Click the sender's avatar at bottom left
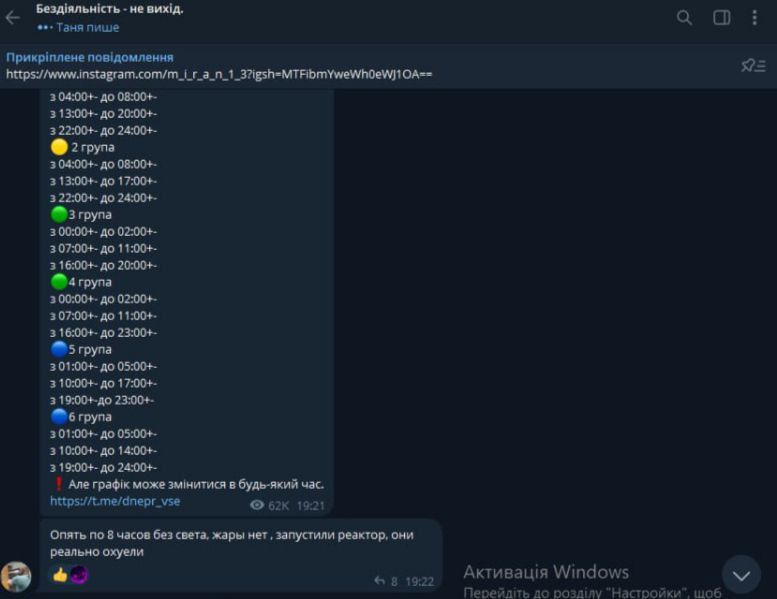Screen dimensions: 777x599 click(x=16, y=577)
